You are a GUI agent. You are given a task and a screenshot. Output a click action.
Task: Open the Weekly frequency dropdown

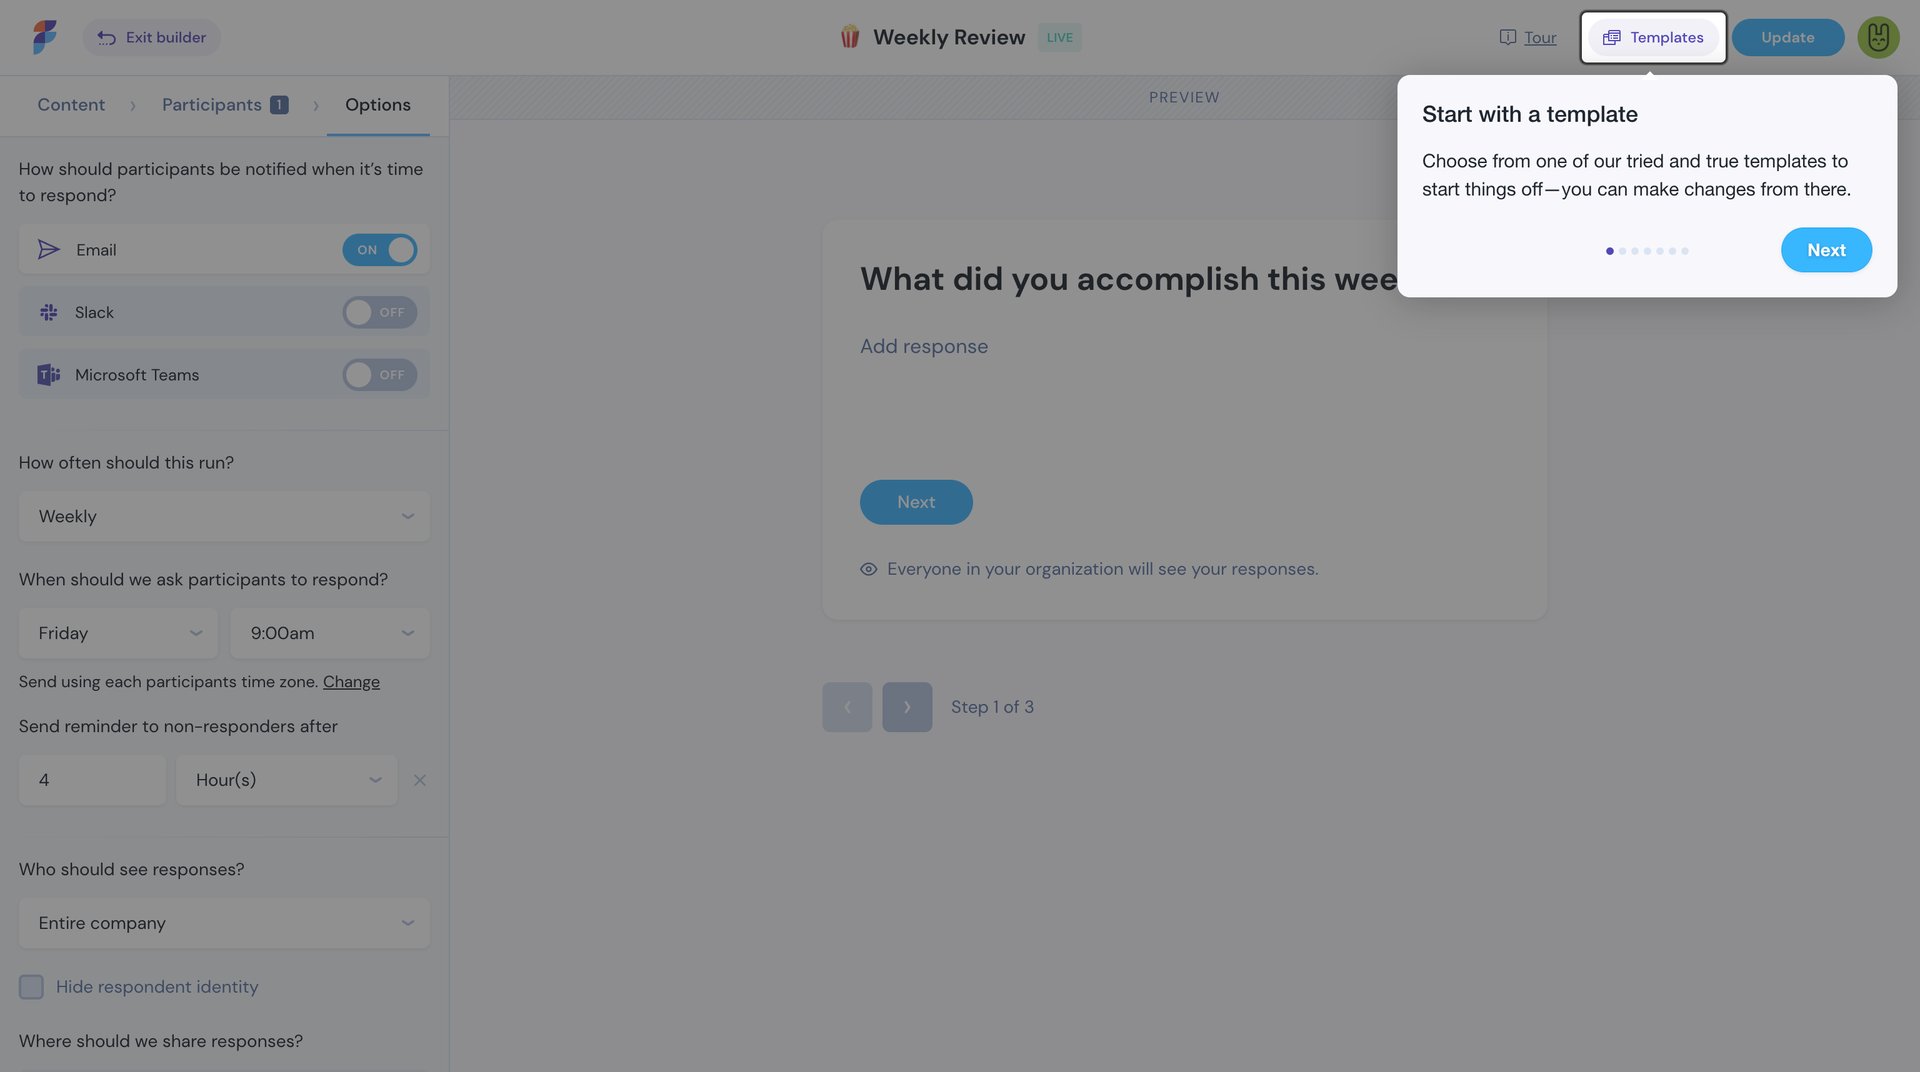click(224, 516)
